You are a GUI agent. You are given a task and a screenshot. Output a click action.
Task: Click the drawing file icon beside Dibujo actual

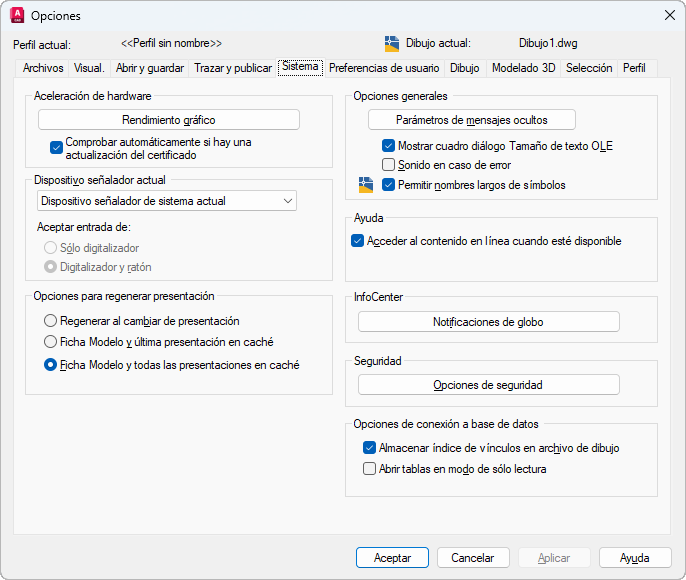pyautogui.click(x=392, y=43)
